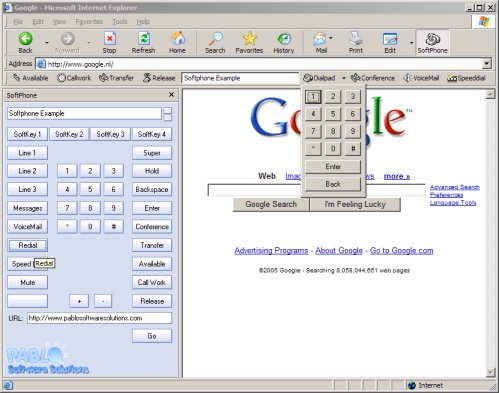Open the address bar dropdown

coord(487,64)
